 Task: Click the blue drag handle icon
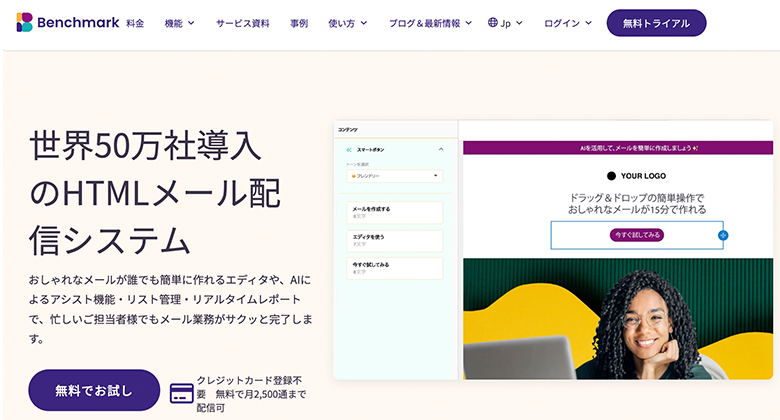[x=723, y=235]
